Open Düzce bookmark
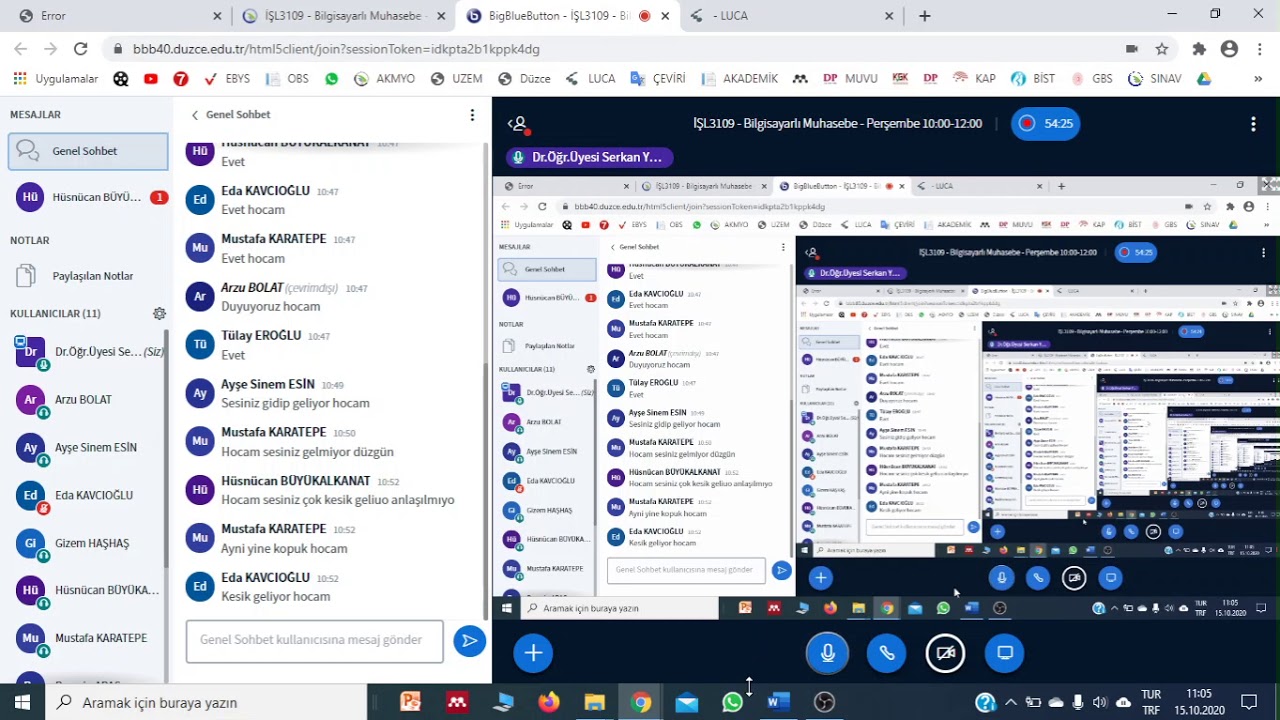 pos(524,79)
